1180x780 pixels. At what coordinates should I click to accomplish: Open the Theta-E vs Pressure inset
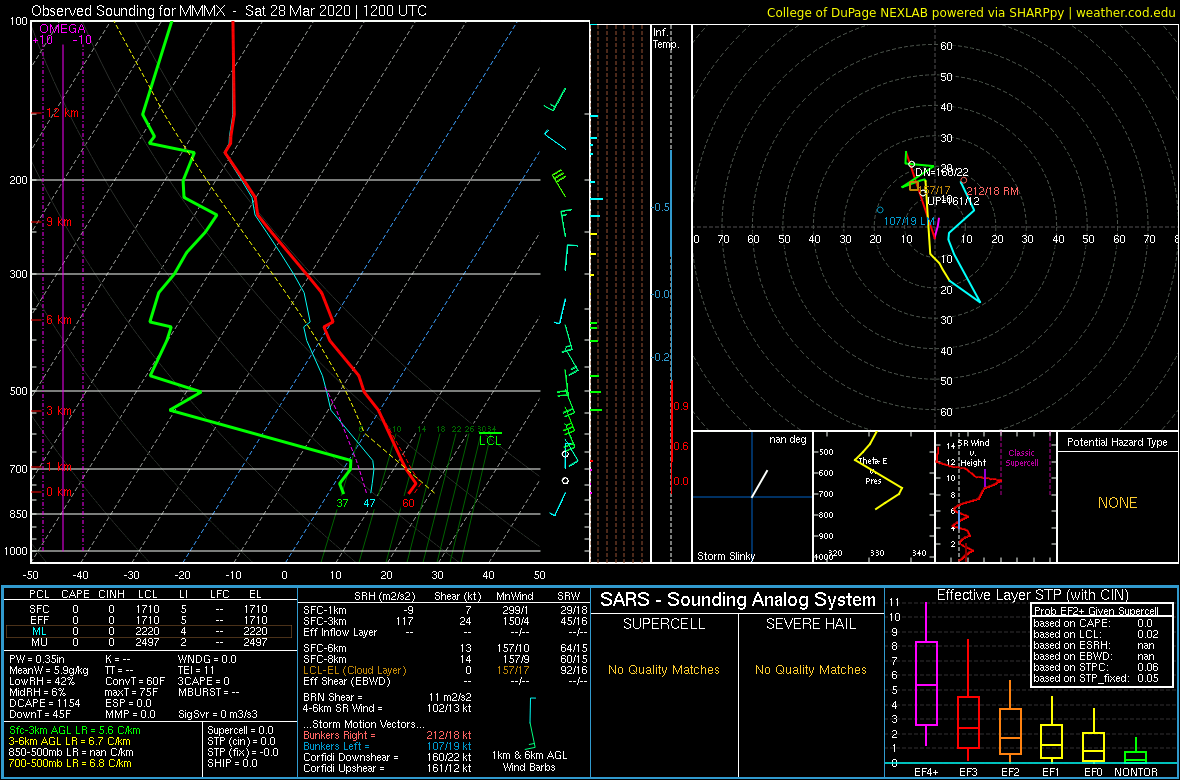(x=873, y=497)
